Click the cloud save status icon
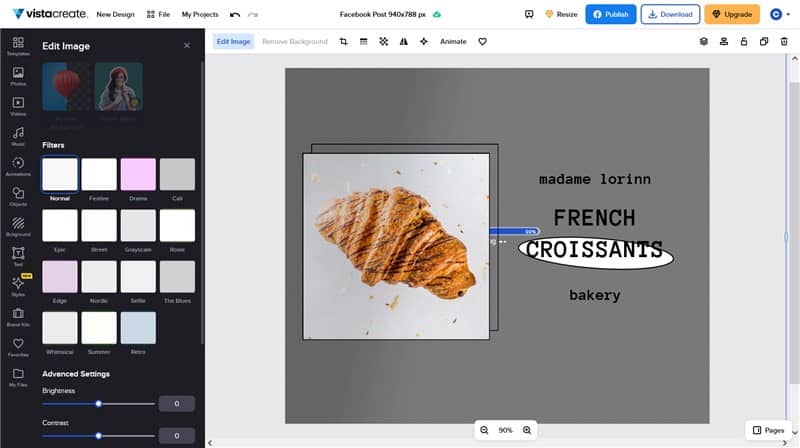Viewport: 800px width, 448px height. coord(437,14)
